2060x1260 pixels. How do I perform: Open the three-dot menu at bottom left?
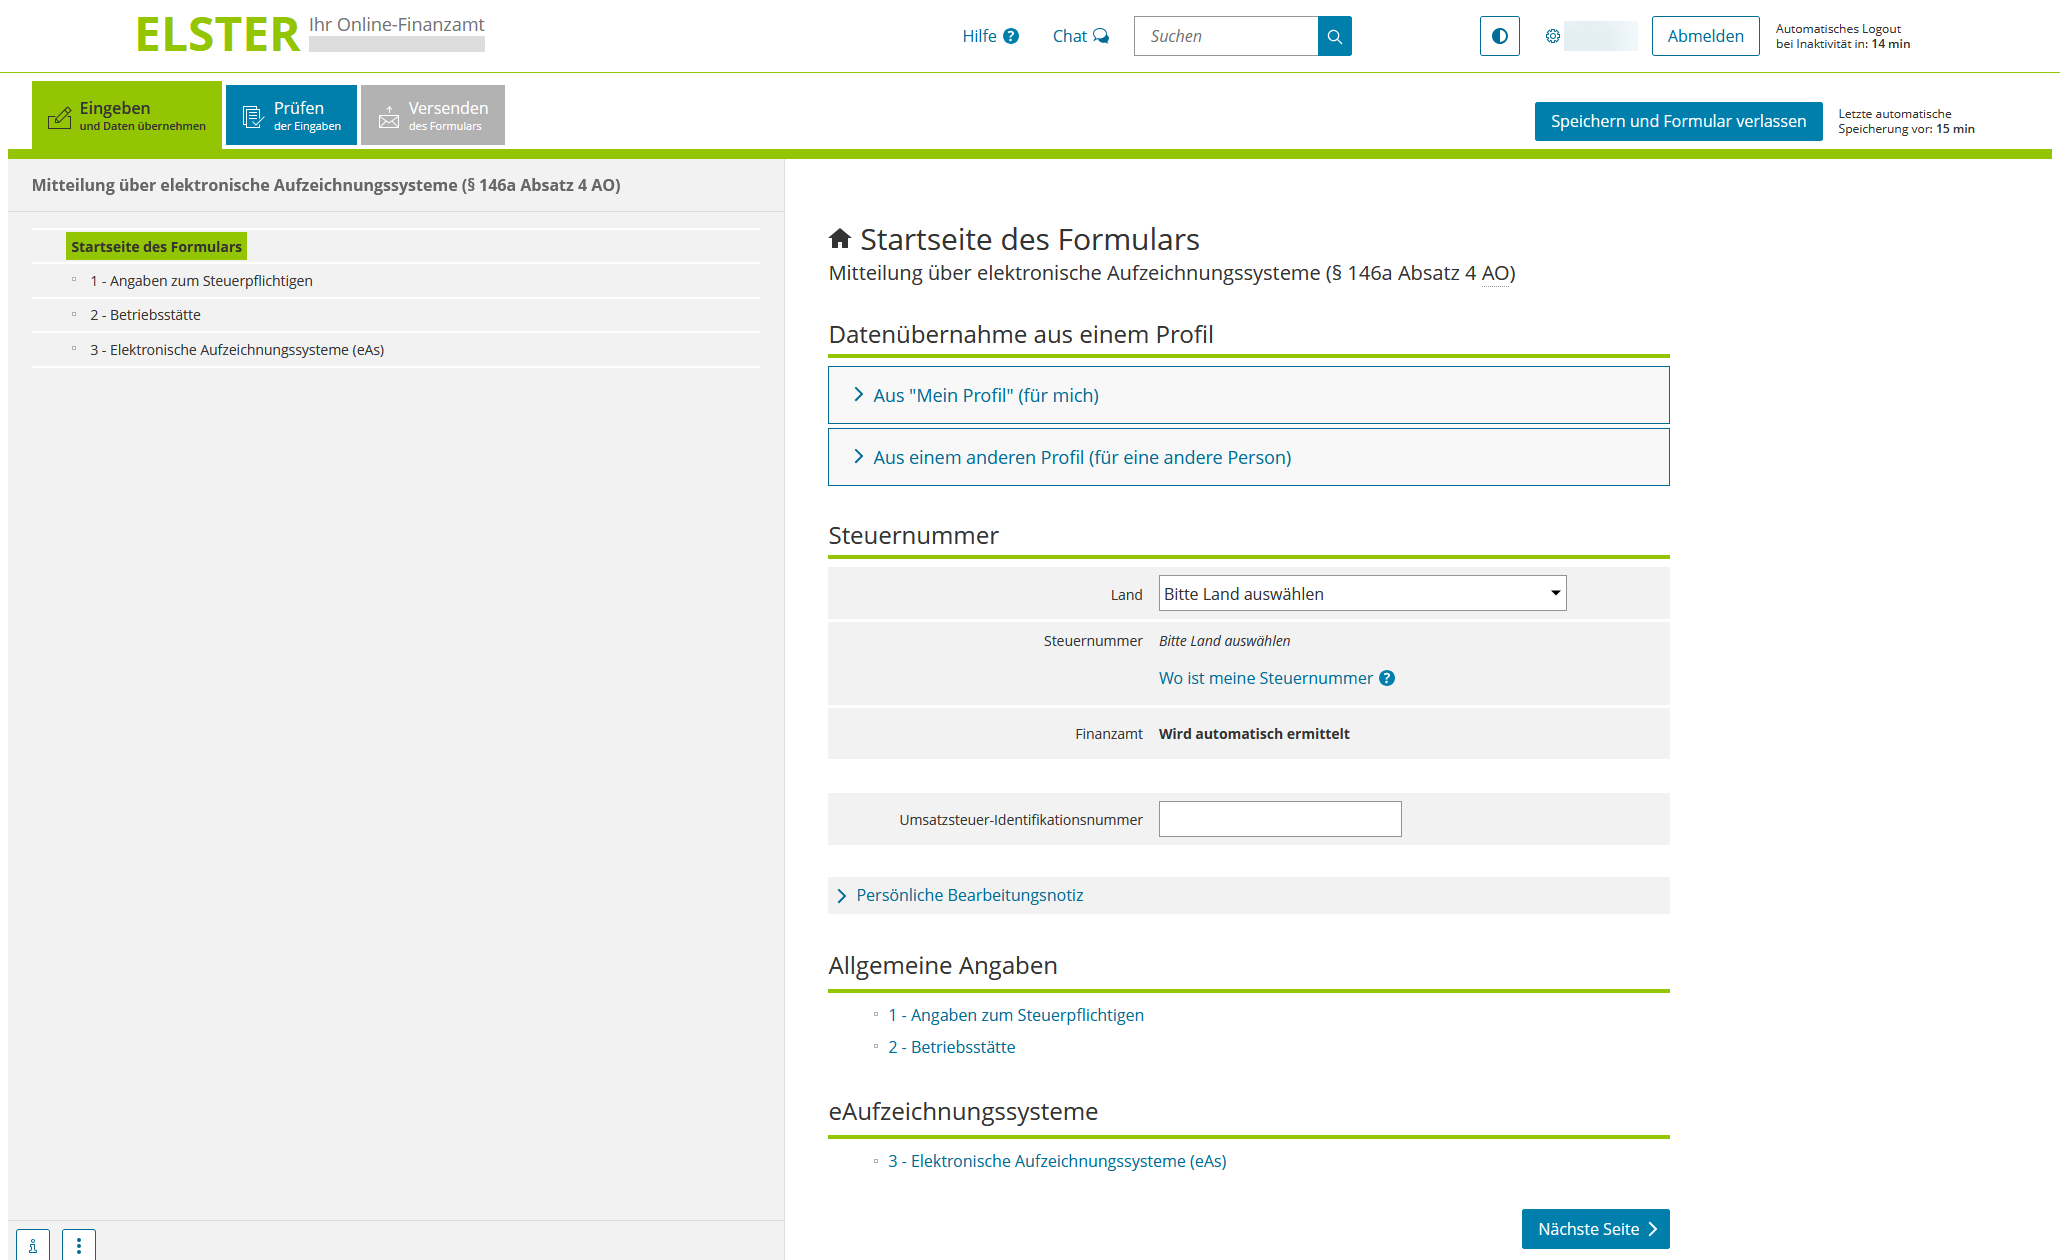click(79, 1245)
